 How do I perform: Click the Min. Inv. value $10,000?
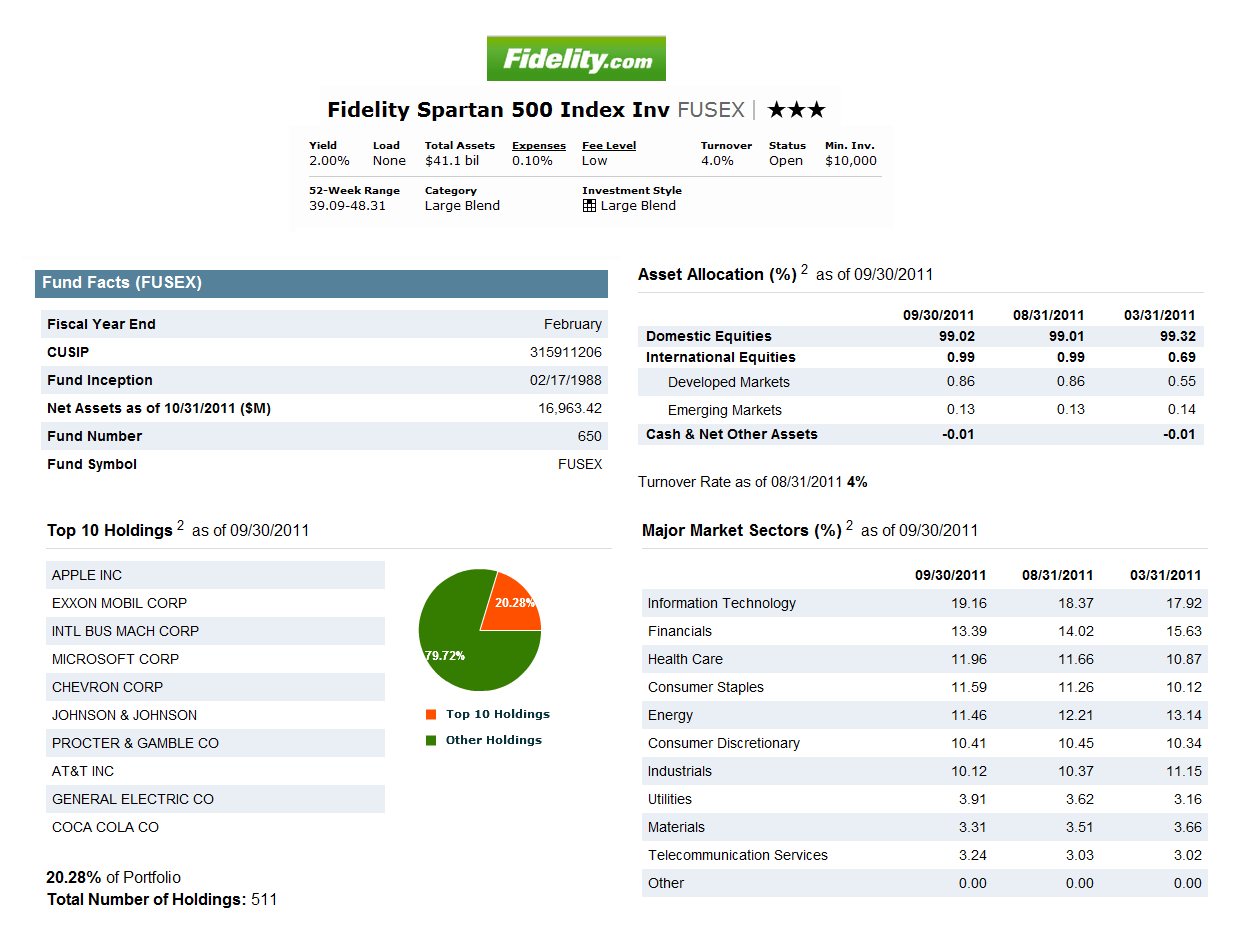coord(851,161)
